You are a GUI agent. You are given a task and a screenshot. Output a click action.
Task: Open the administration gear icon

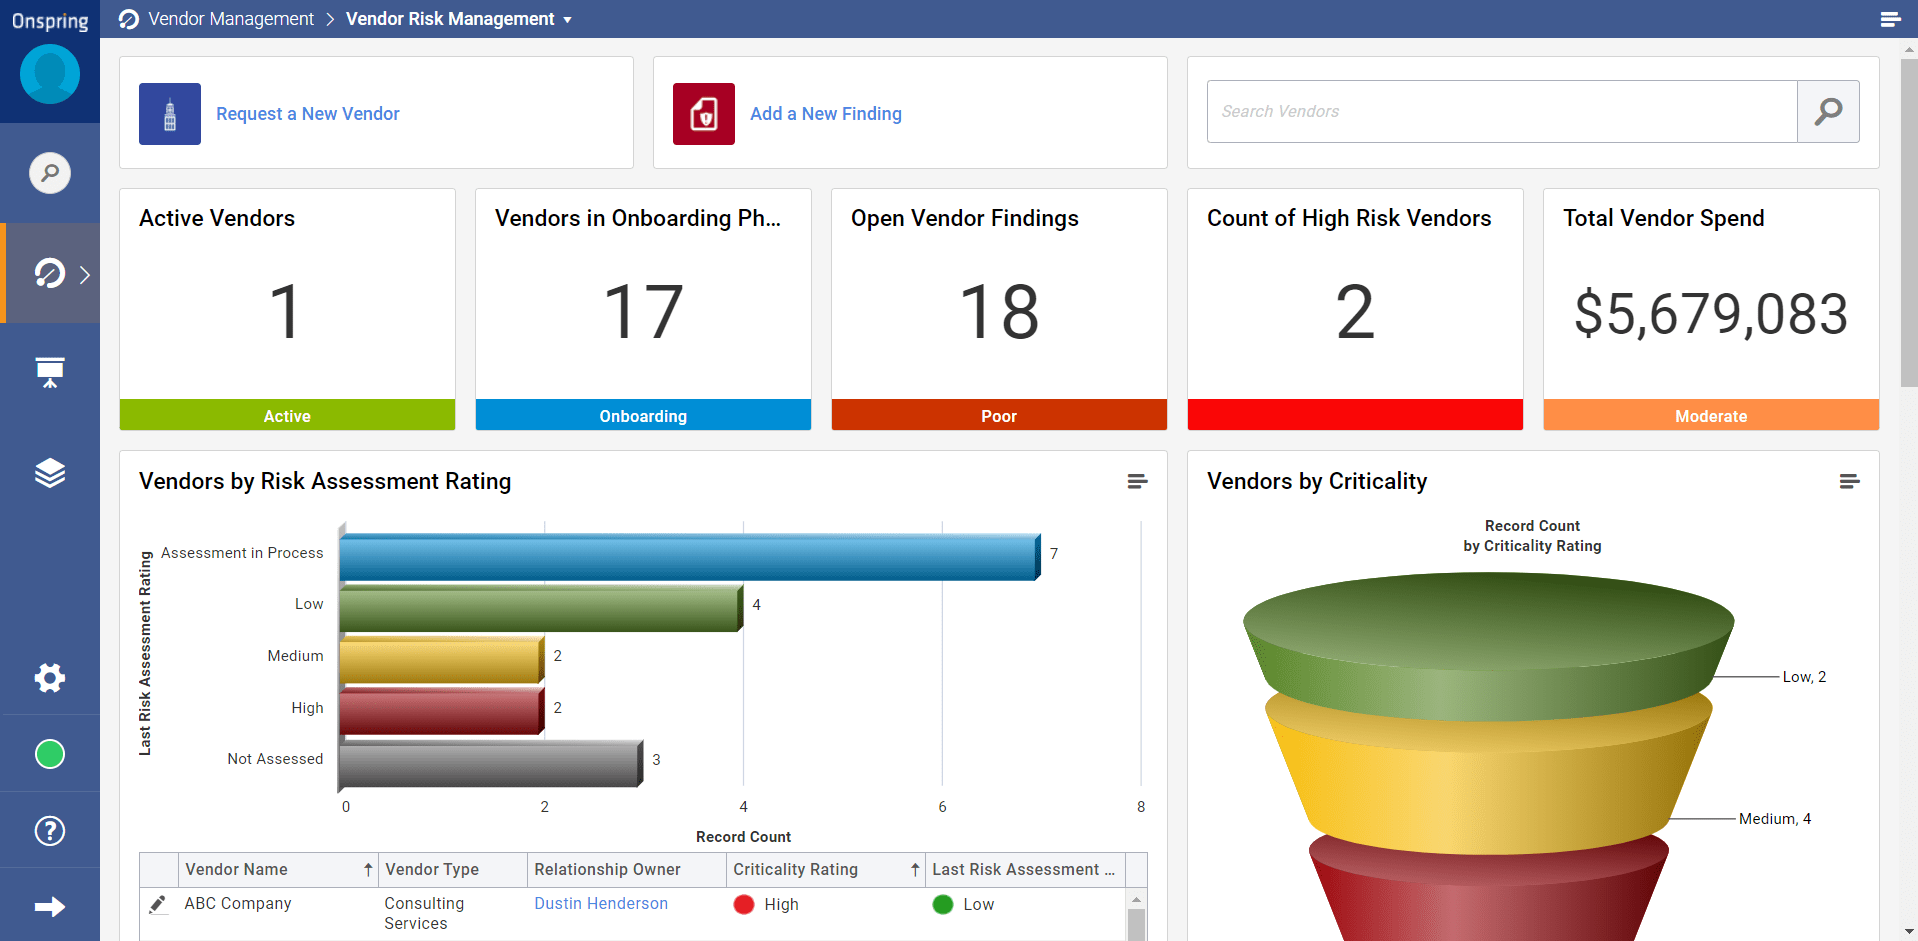tap(49, 678)
